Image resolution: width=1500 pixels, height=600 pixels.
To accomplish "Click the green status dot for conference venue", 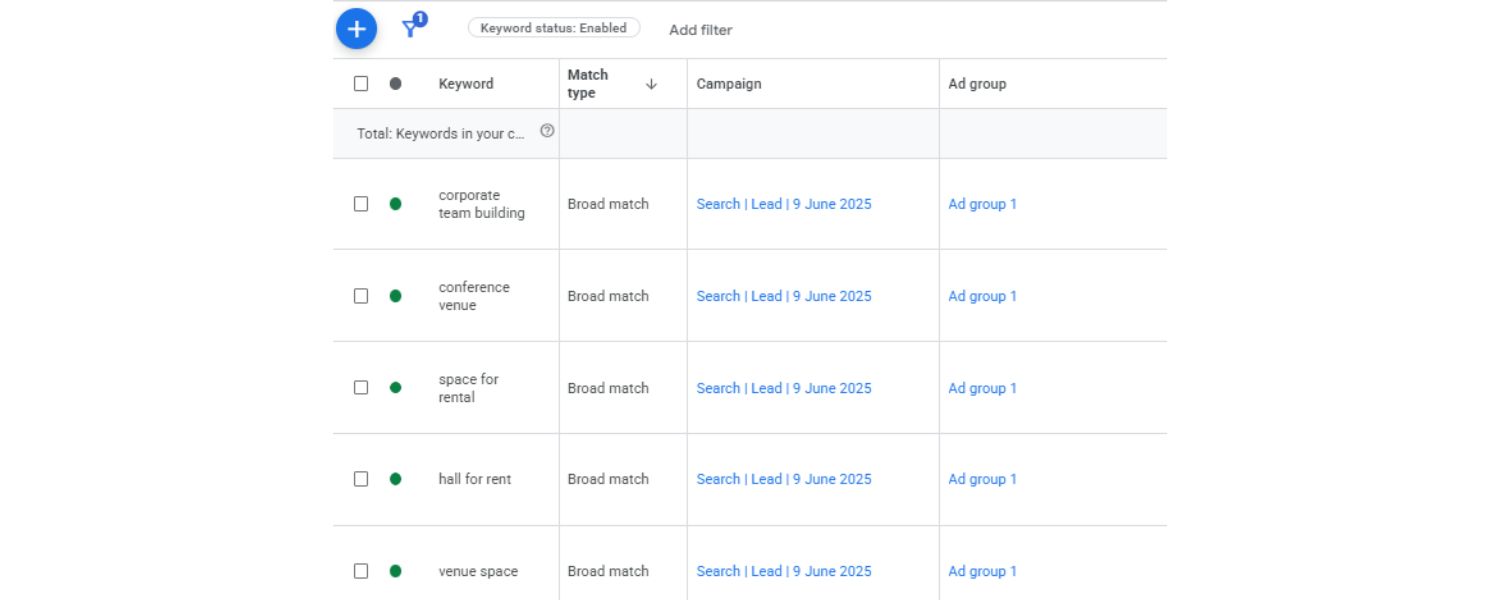I will click(x=395, y=296).
